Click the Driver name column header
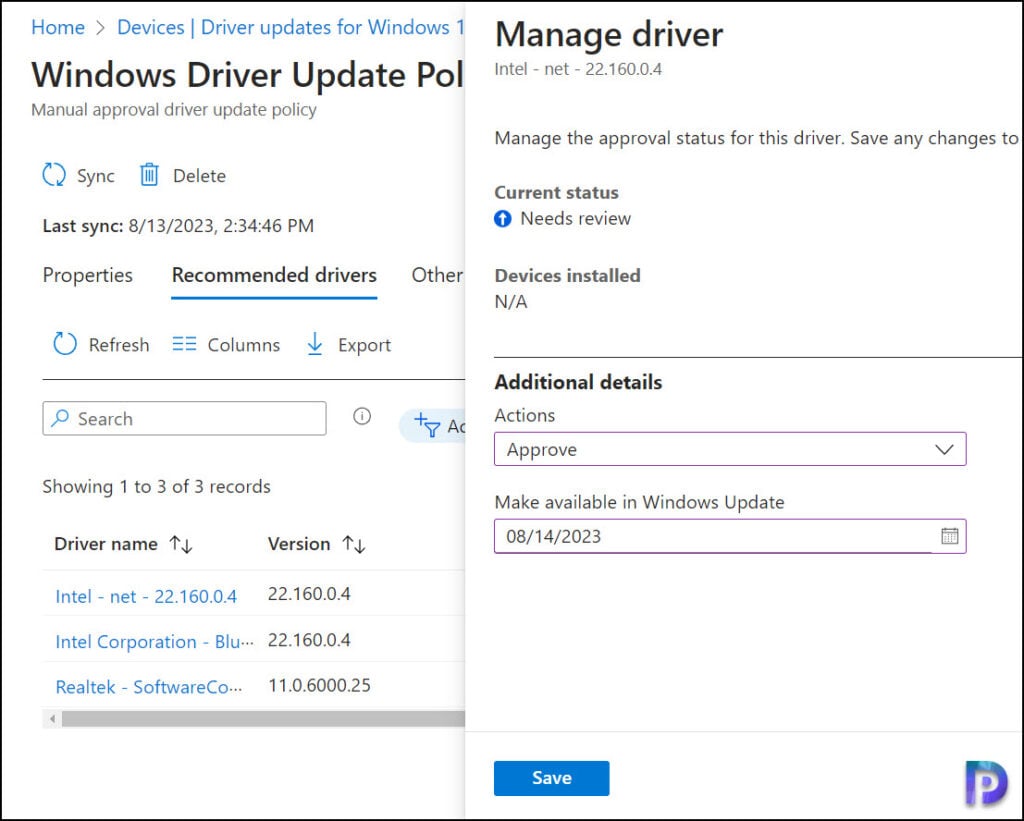This screenshot has width=1024, height=821. pyautogui.click(x=106, y=544)
